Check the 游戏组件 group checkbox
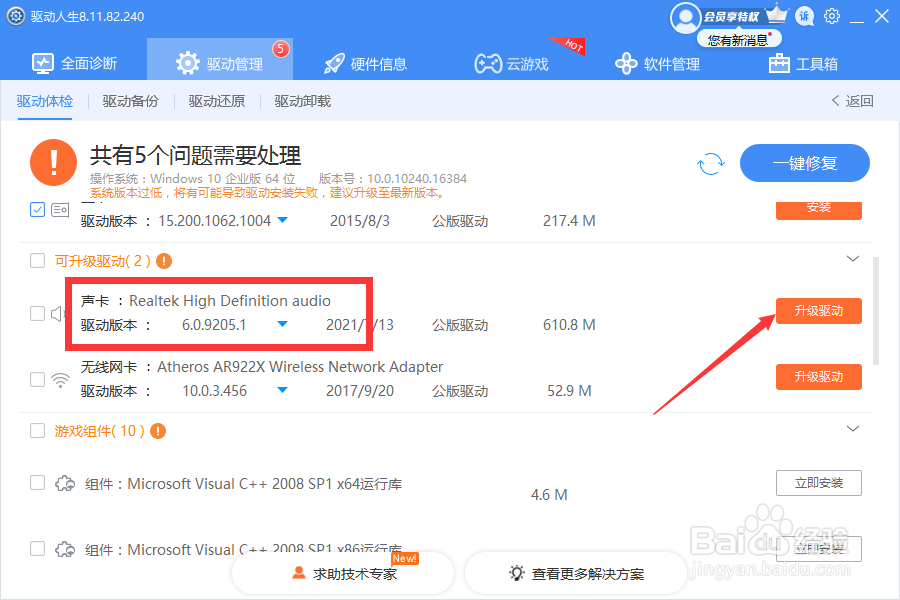The height and width of the screenshot is (600, 900). click(37, 431)
